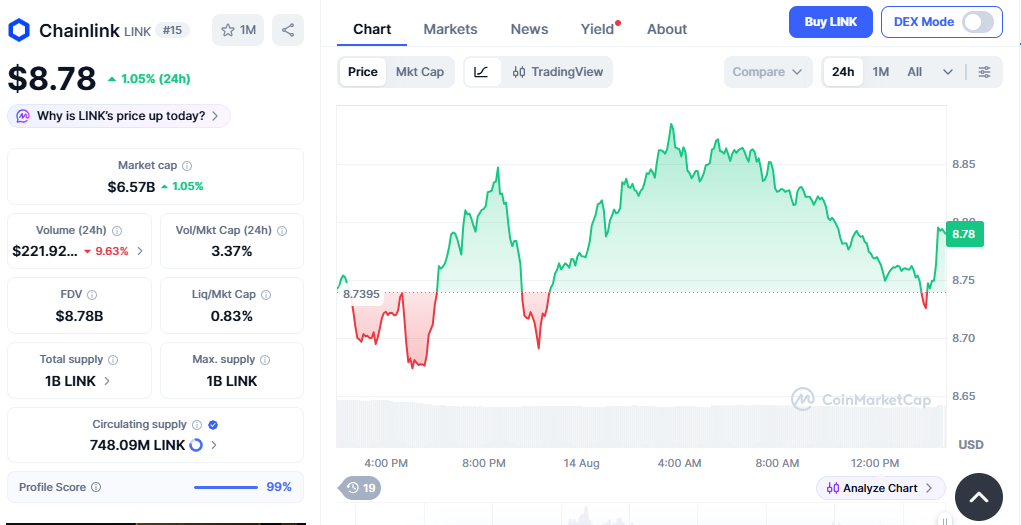Click the chart pause handle icon

945,520
